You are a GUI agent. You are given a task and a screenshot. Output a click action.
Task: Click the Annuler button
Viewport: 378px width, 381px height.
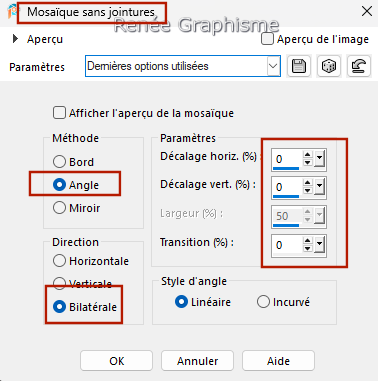pos(197,361)
